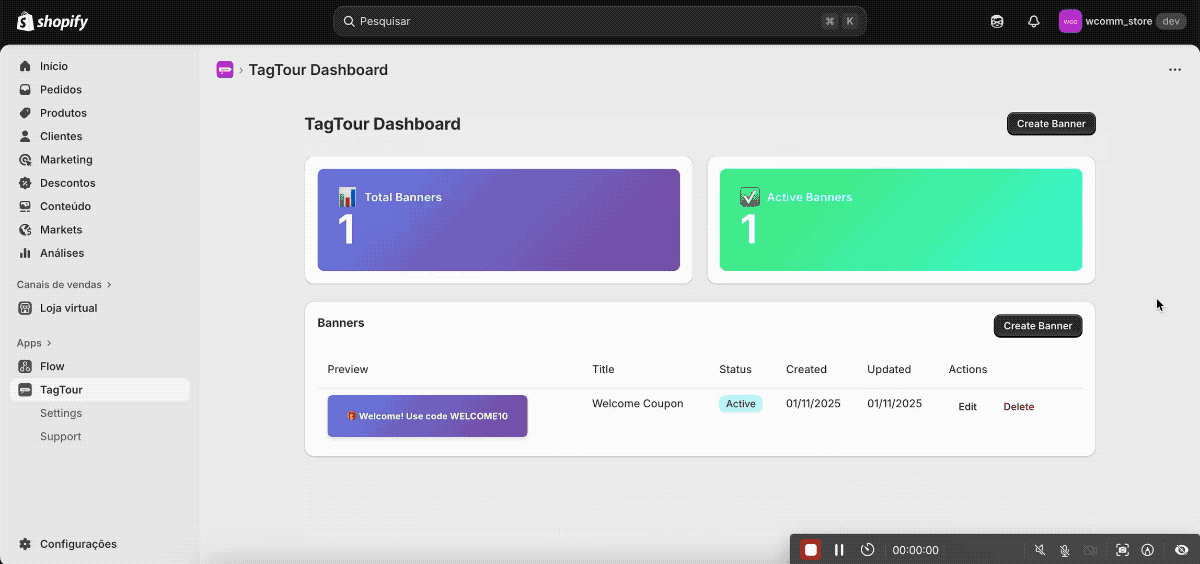Image resolution: width=1200 pixels, height=564 pixels.
Task: Click the Total Banners bar chart icon
Action: tap(347, 197)
